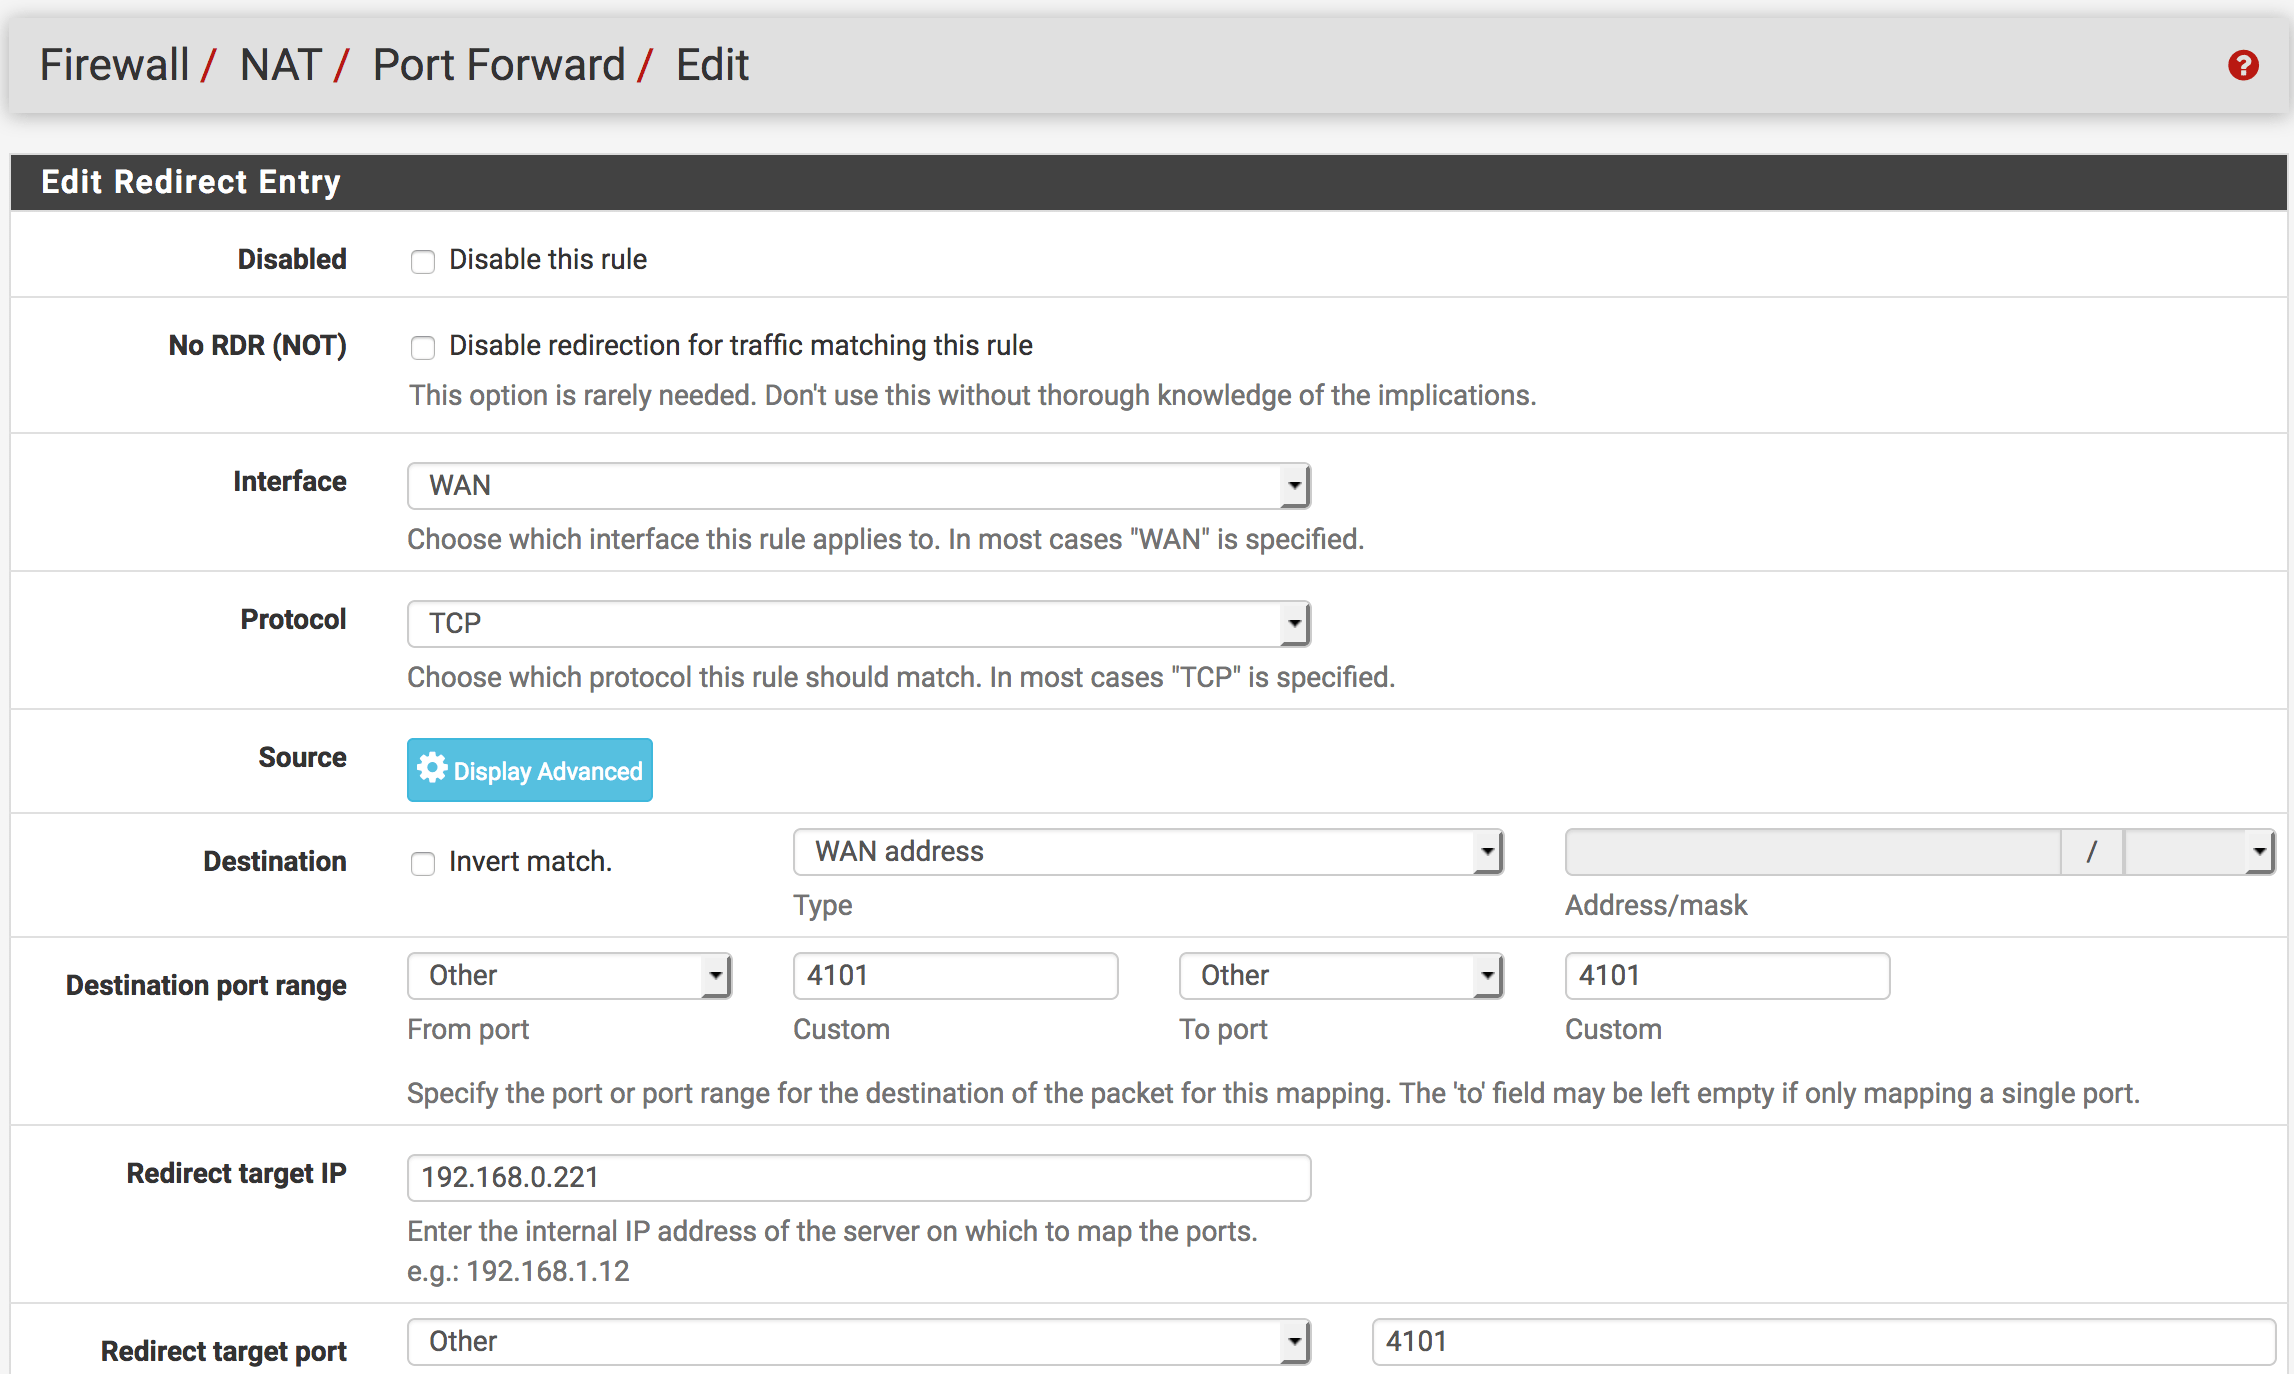
Task: Click the To port Custom field 4101
Action: pos(1726,976)
